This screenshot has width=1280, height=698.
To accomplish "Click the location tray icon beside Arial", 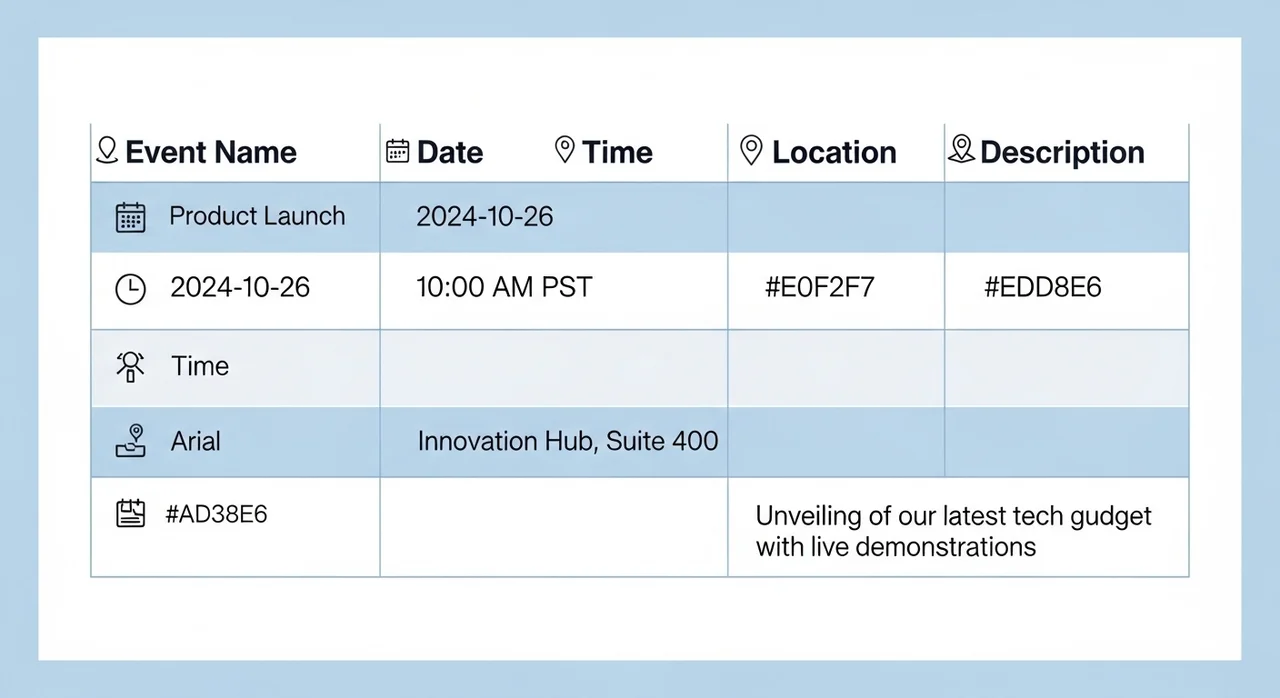I will (x=131, y=441).
